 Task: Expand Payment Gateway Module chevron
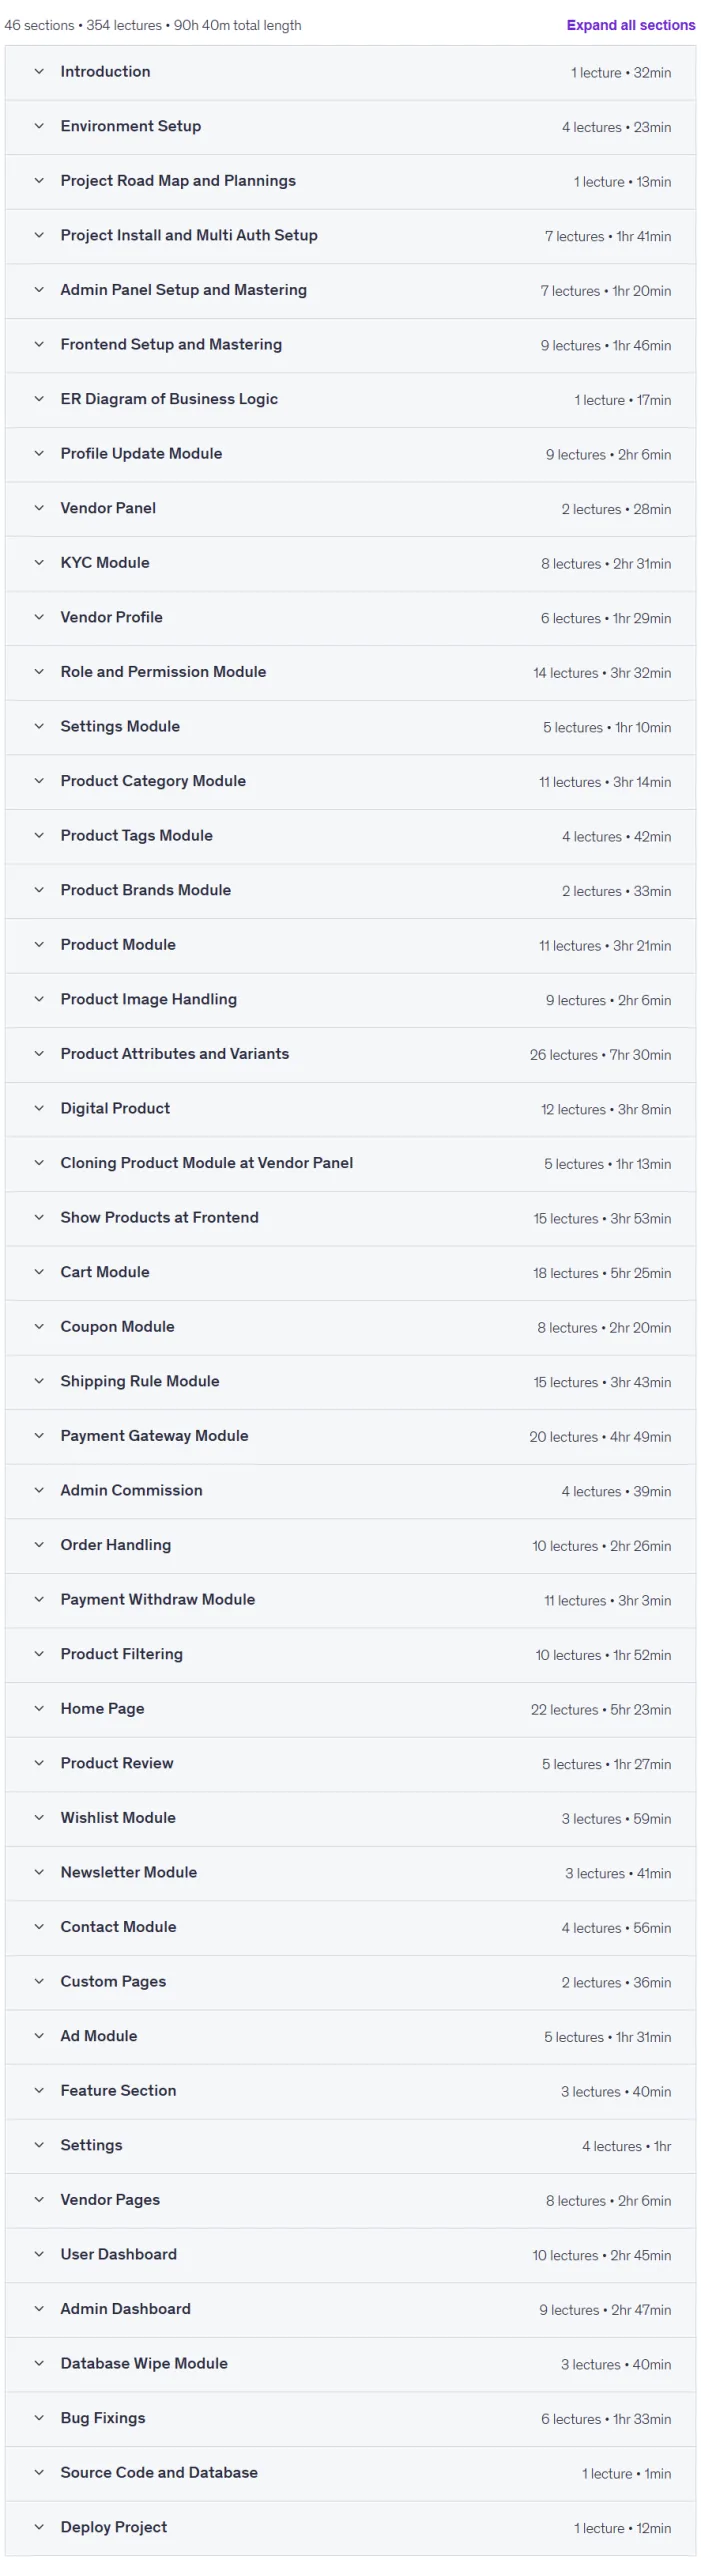(39, 1436)
